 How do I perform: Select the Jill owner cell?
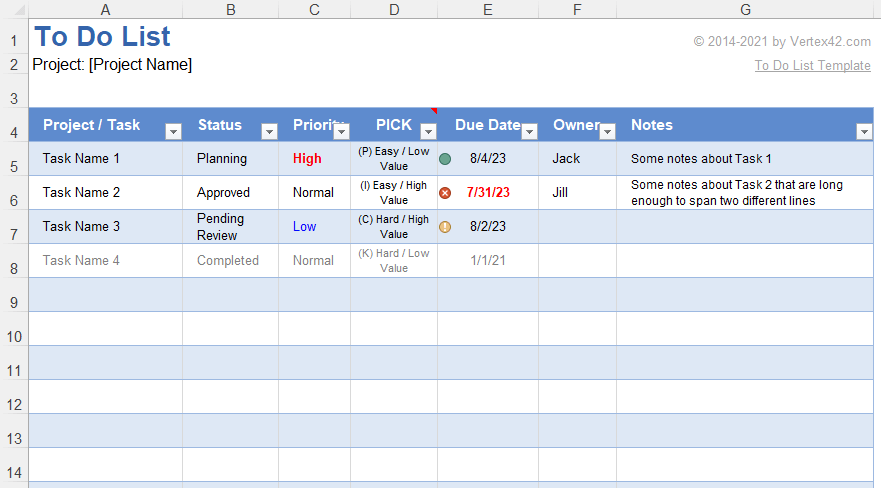577,193
